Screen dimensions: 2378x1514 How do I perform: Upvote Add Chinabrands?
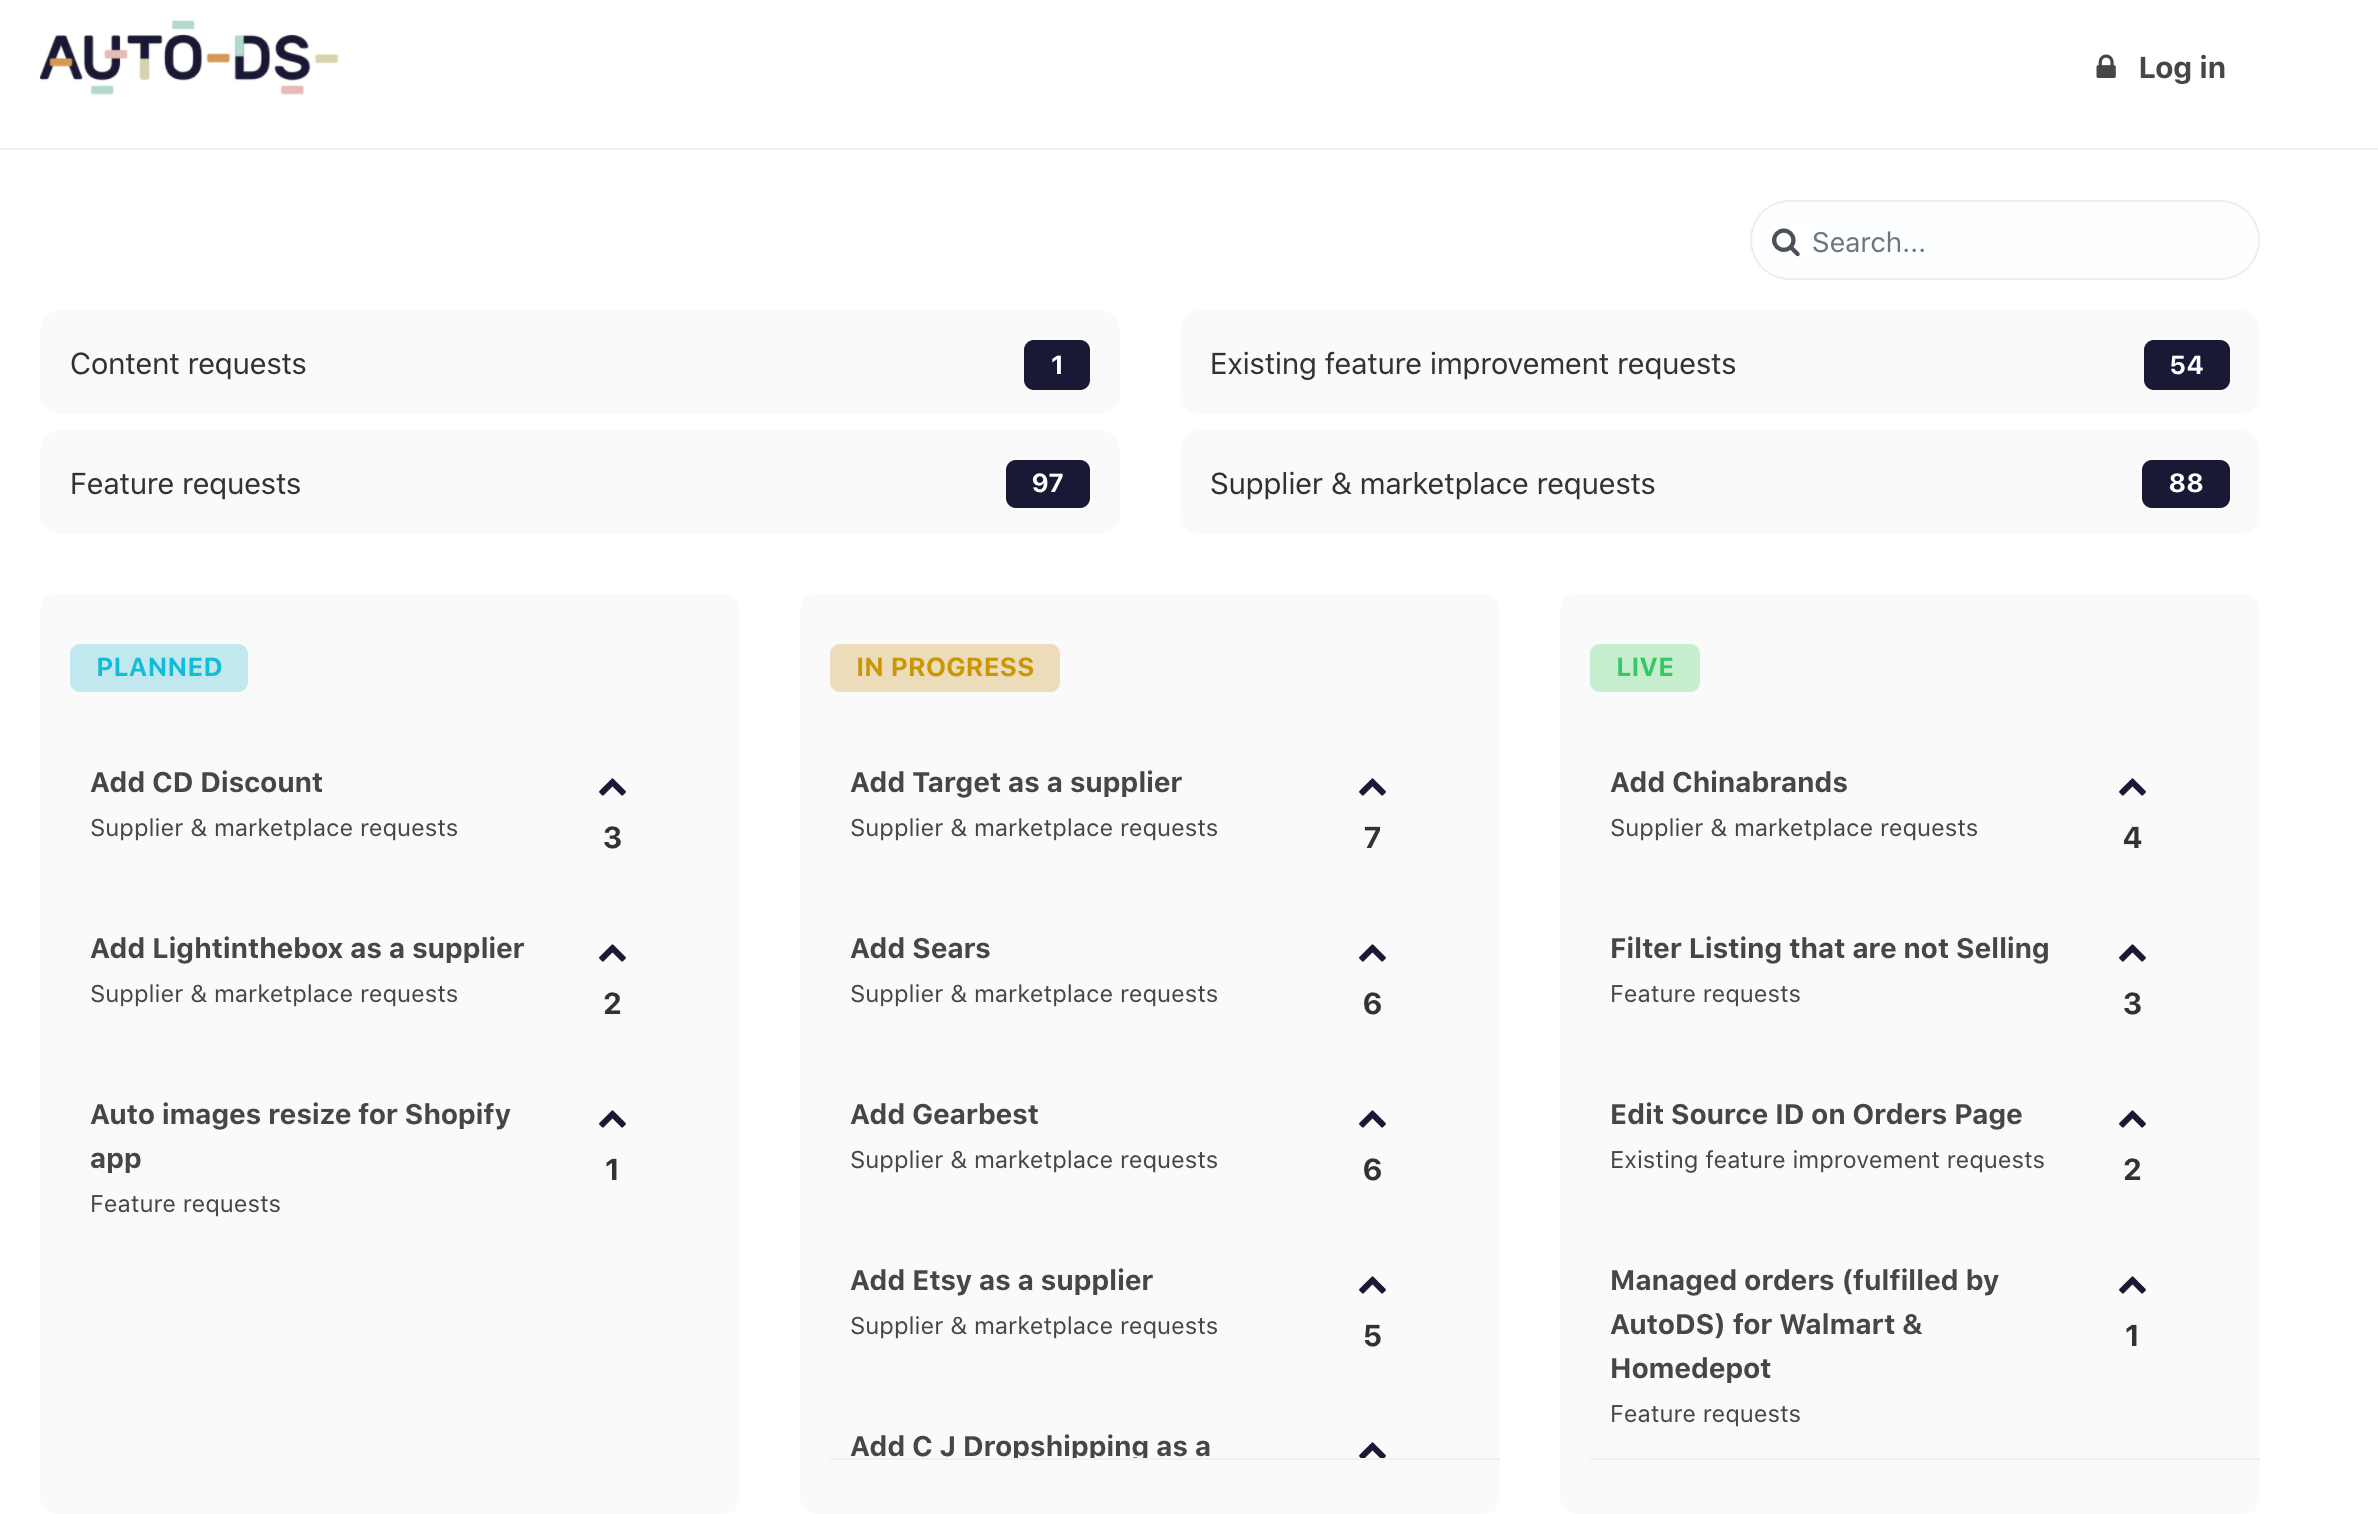[x=2132, y=788]
